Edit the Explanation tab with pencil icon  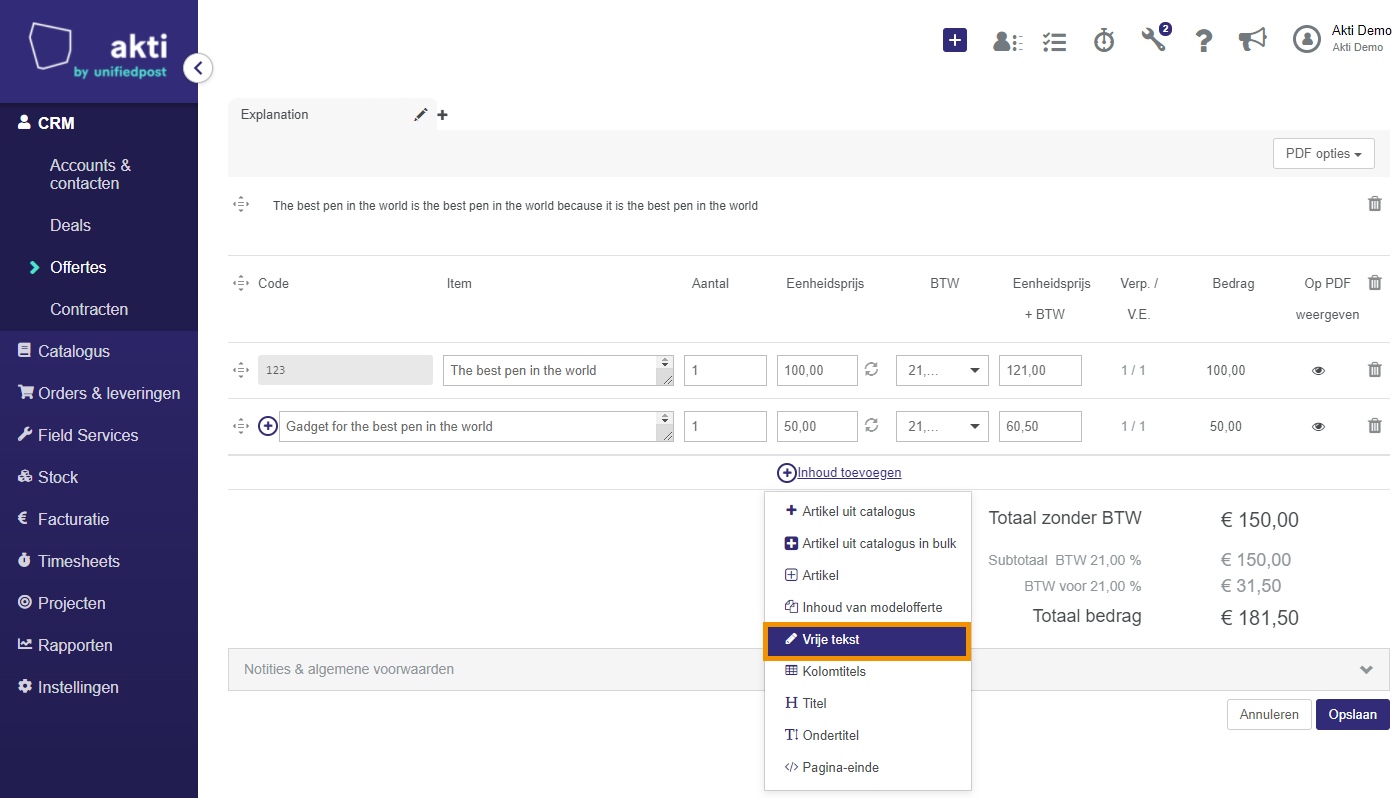tap(421, 114)
